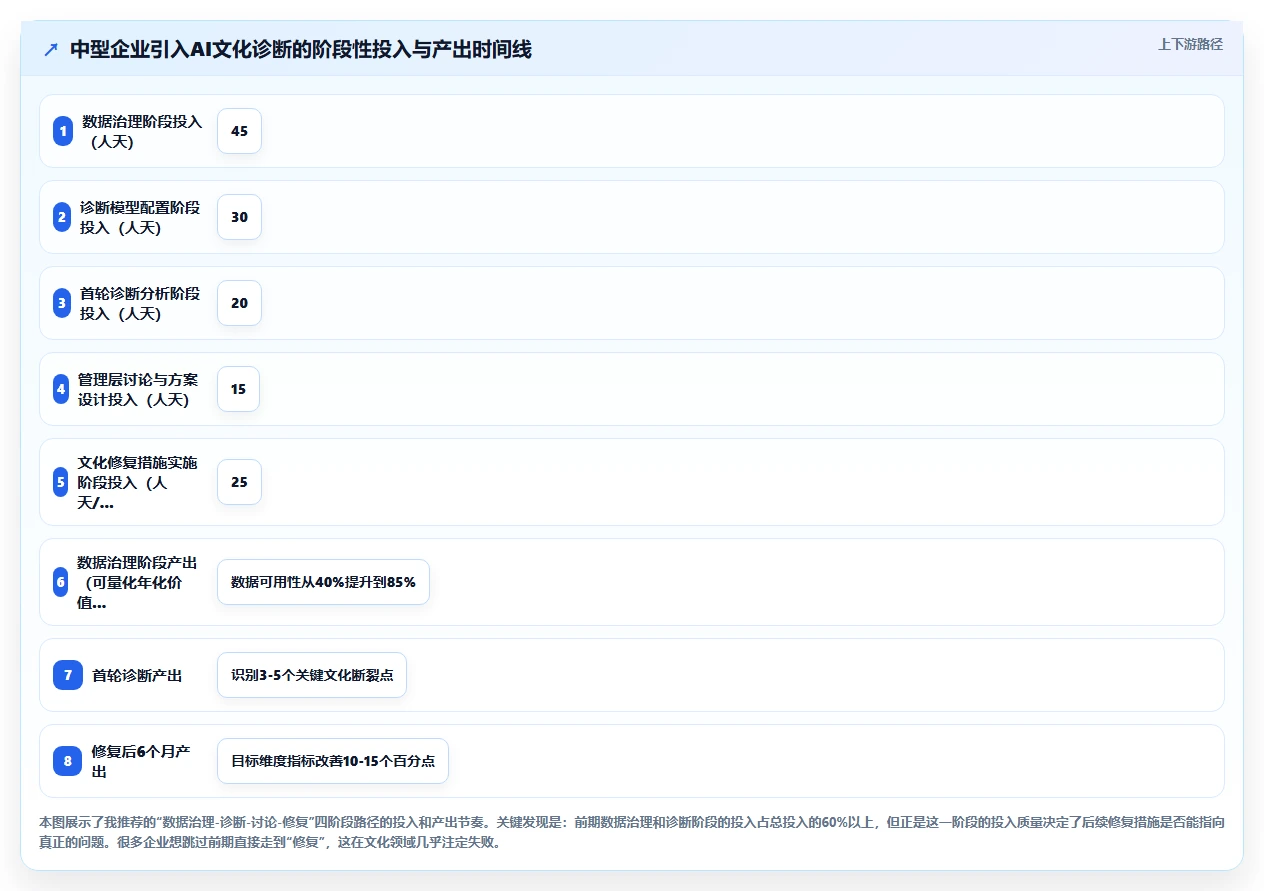Select step number 7 badge
Viewport: 1264px width, 891px height.
(x=68, y=675)
